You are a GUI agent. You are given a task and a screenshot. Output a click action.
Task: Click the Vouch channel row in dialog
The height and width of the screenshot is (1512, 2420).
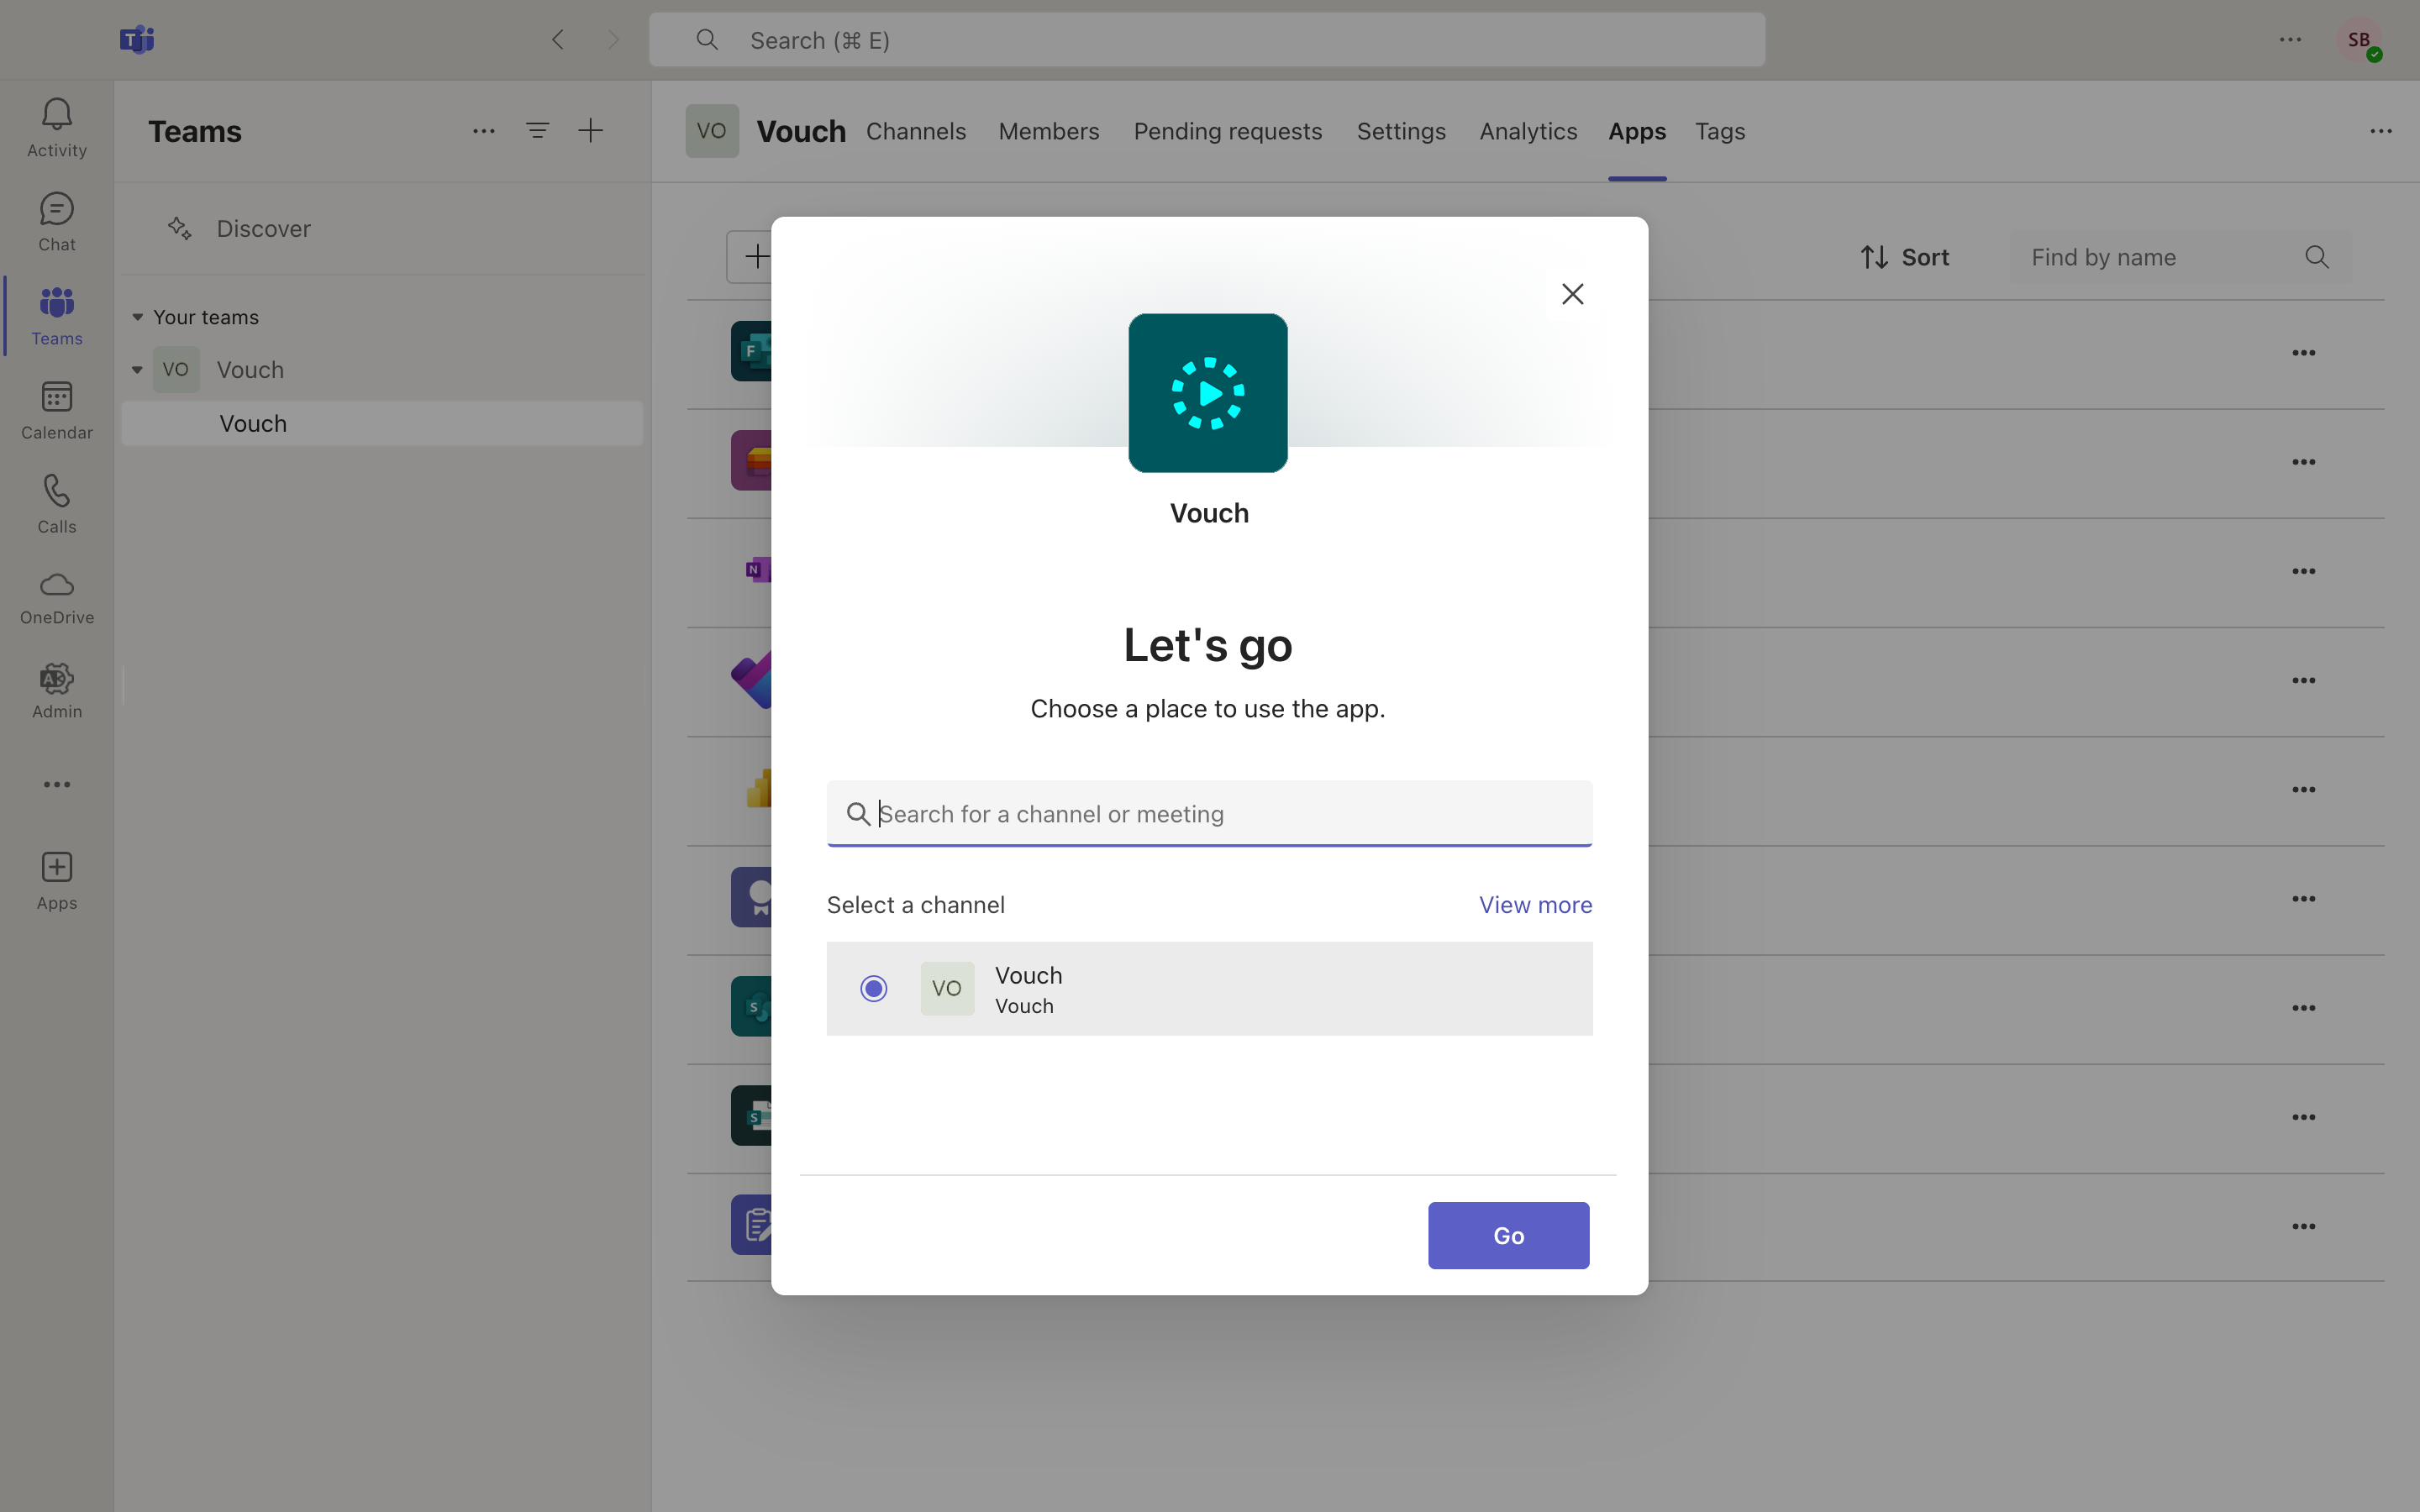click(x=1210, y=989)
